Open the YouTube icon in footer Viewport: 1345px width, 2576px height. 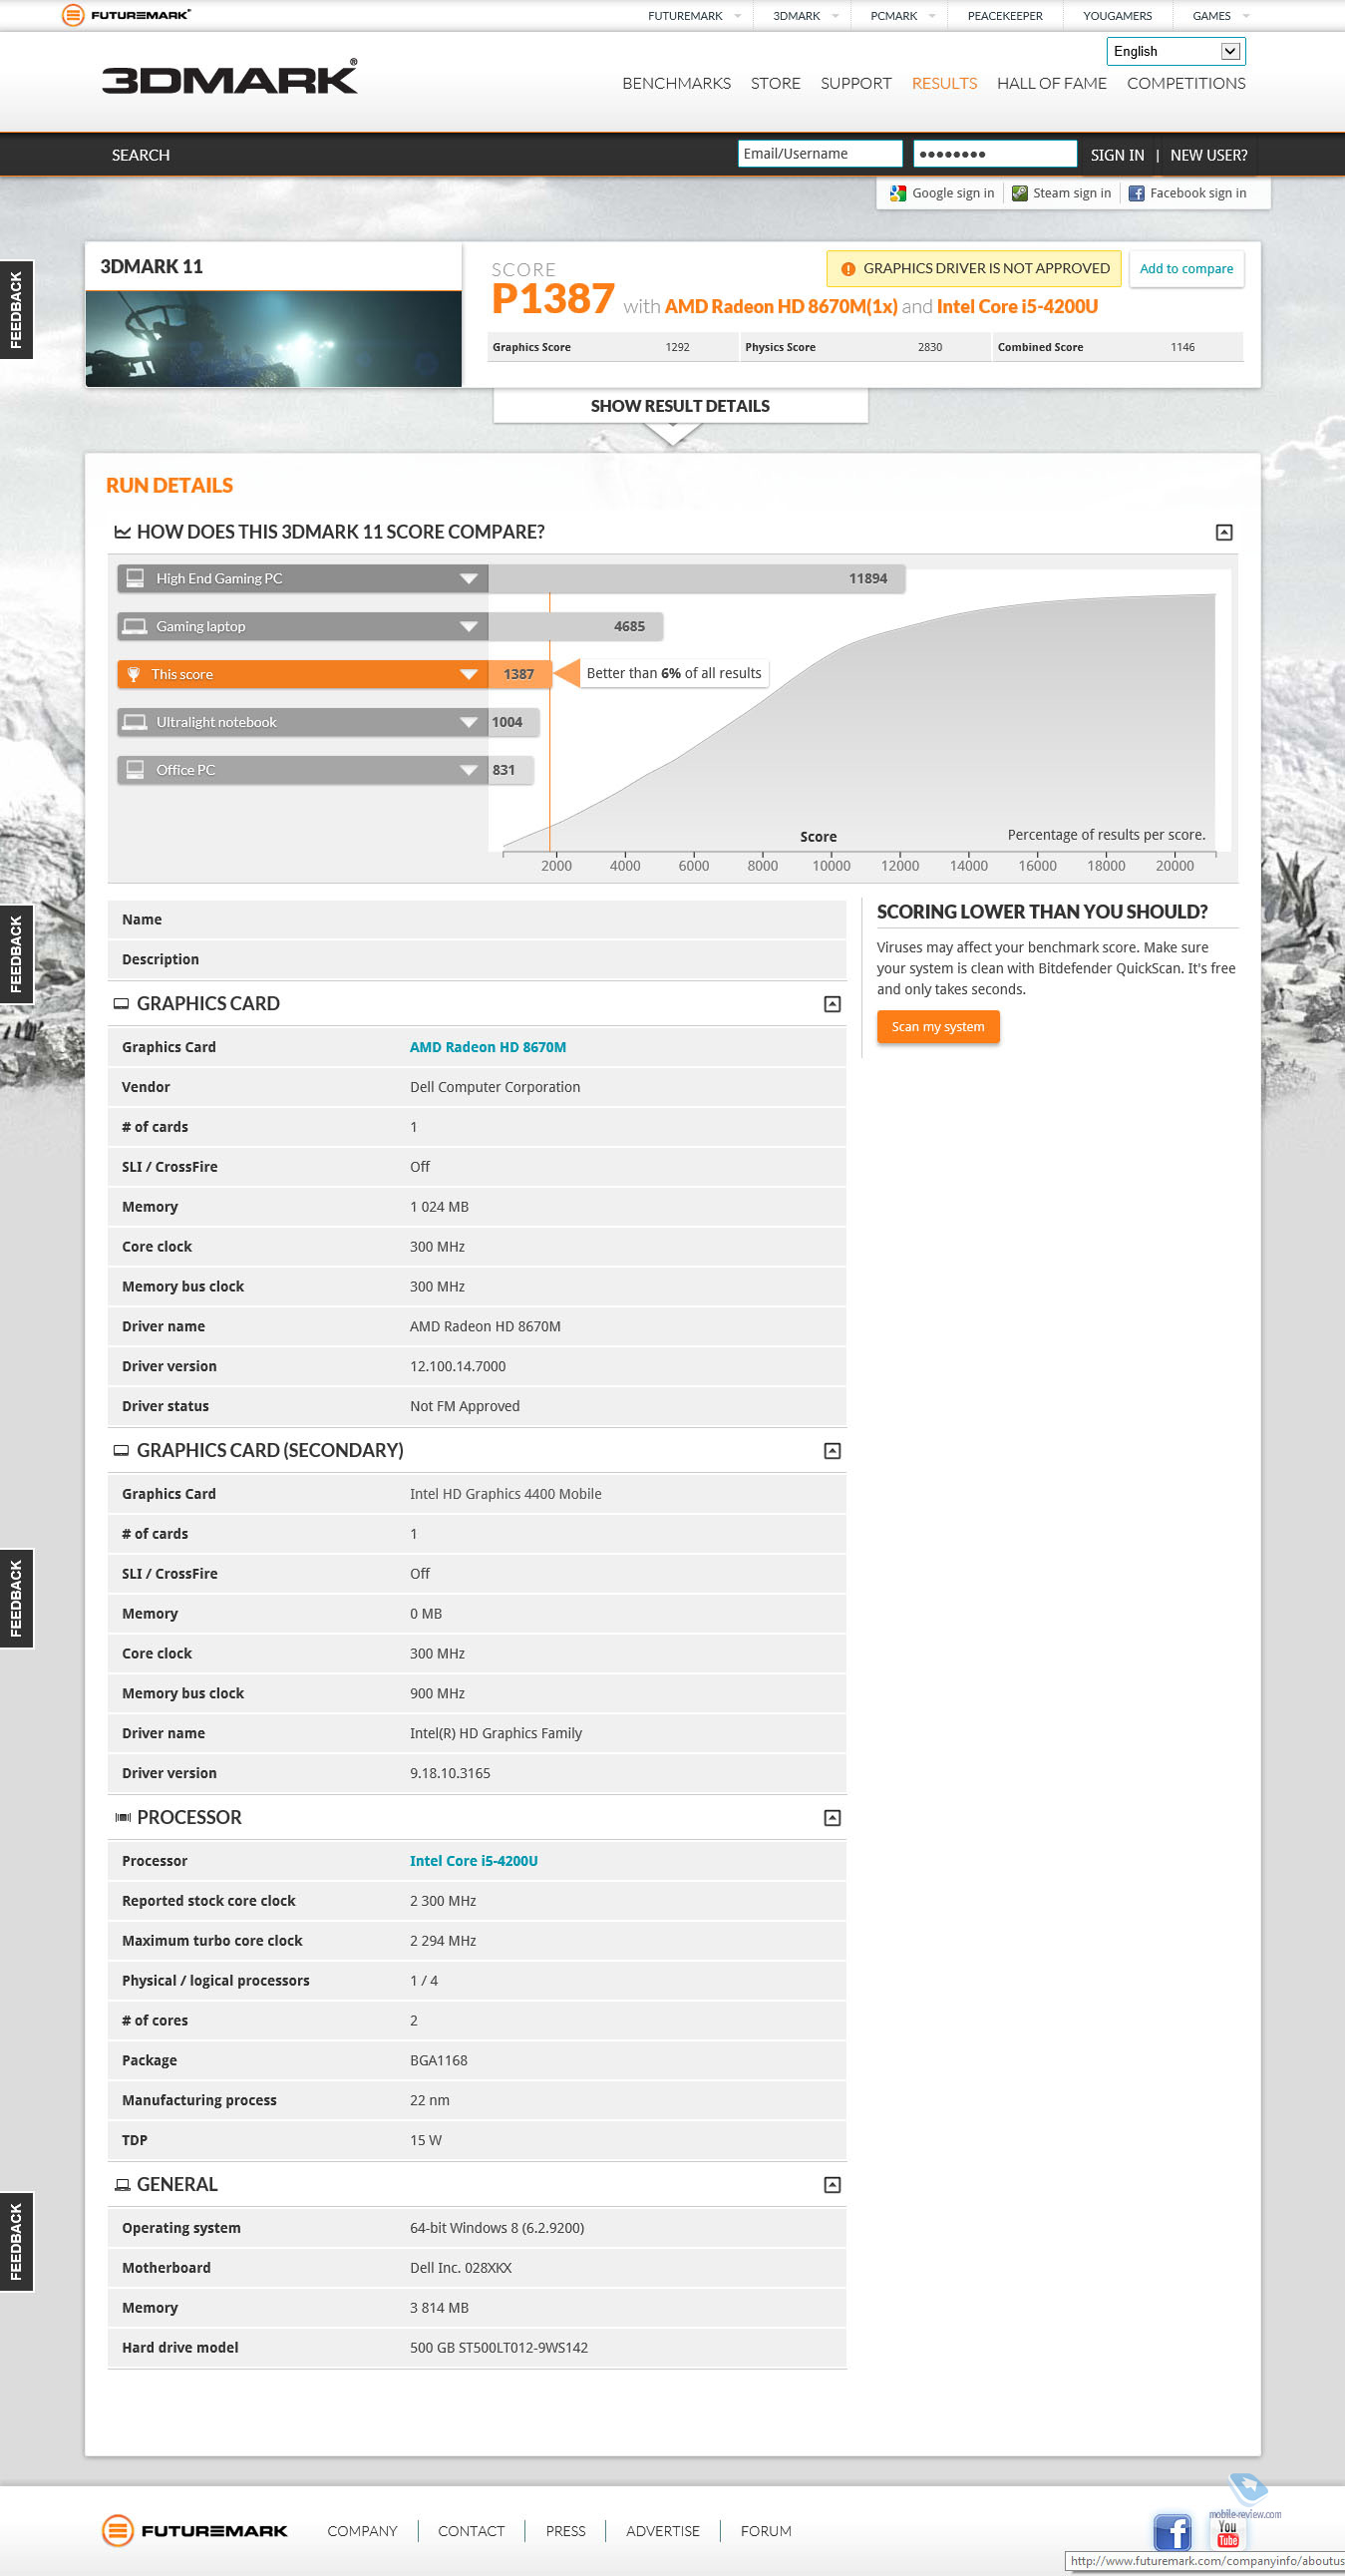click(x=1227, y=2532)
